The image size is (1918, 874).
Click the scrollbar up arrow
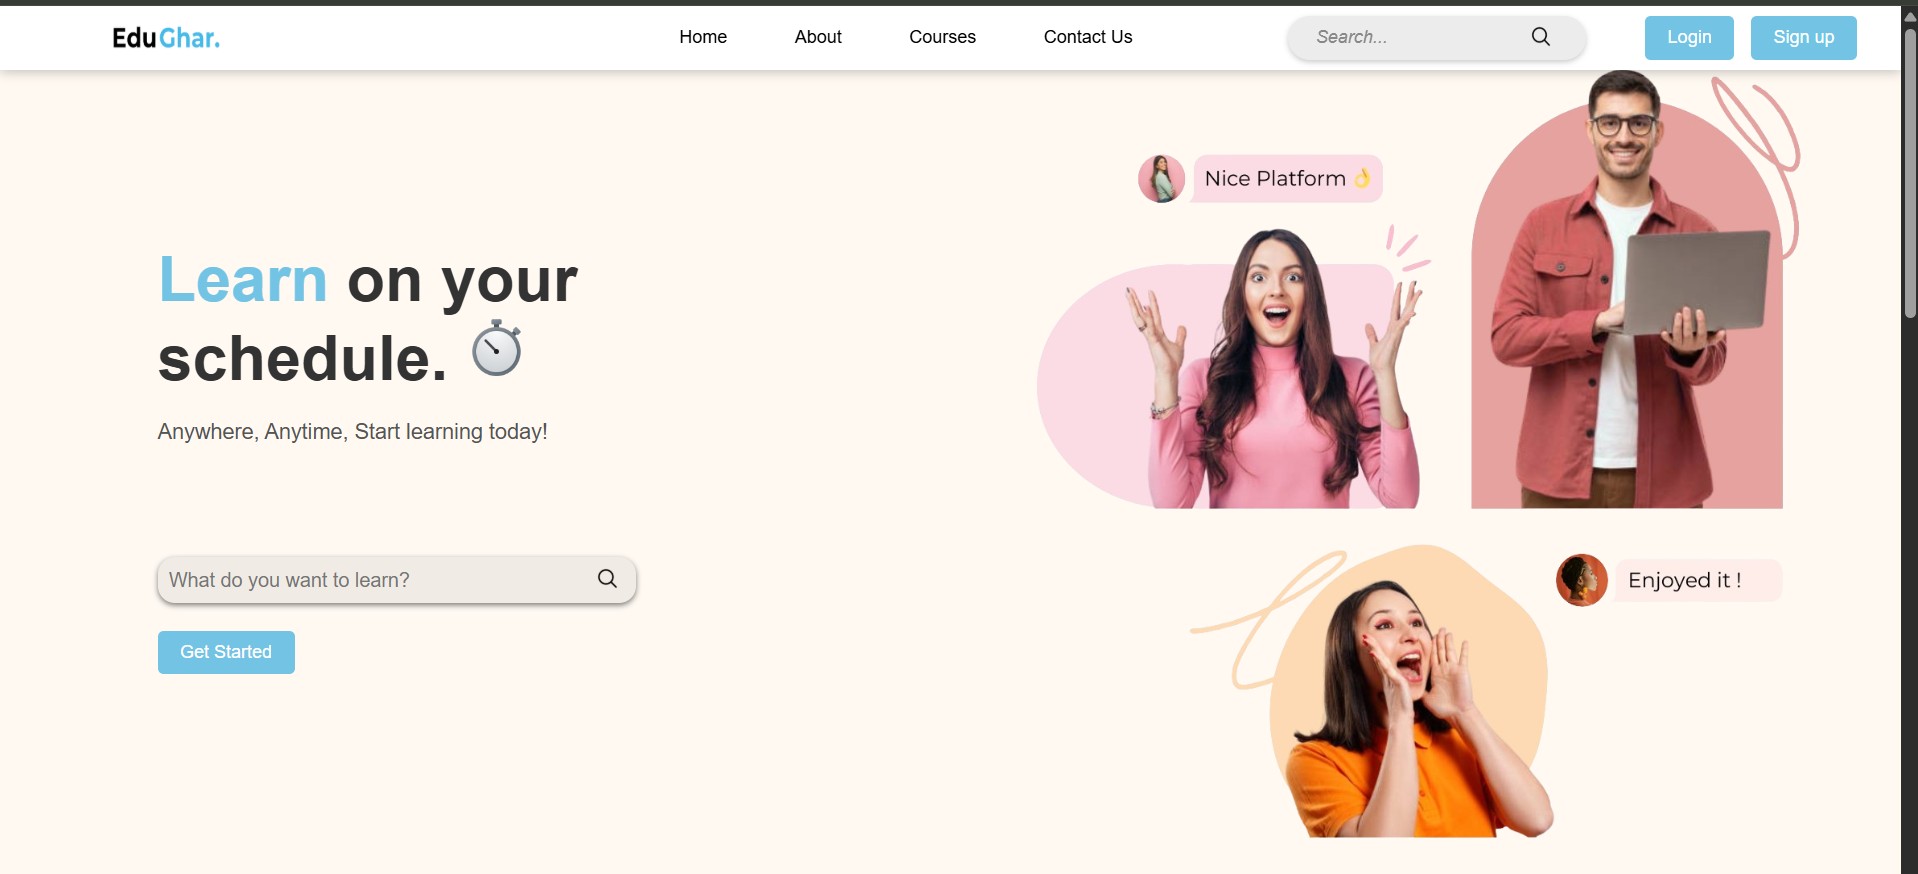[1909, 16]
